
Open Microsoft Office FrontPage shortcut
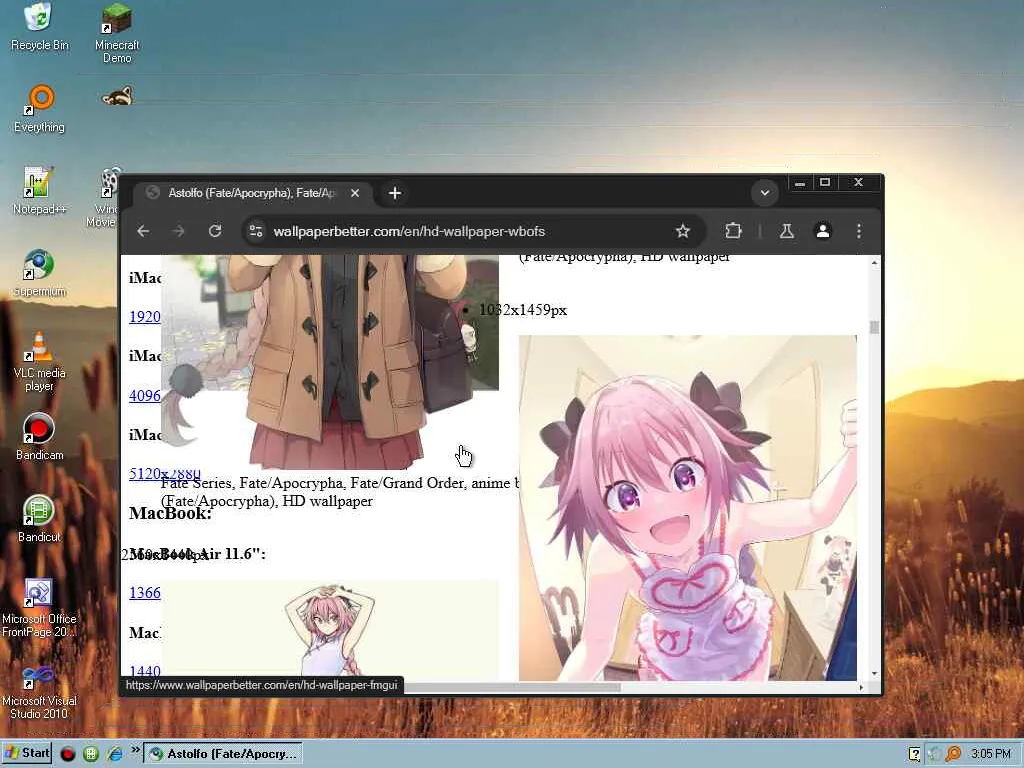[39, 607]
